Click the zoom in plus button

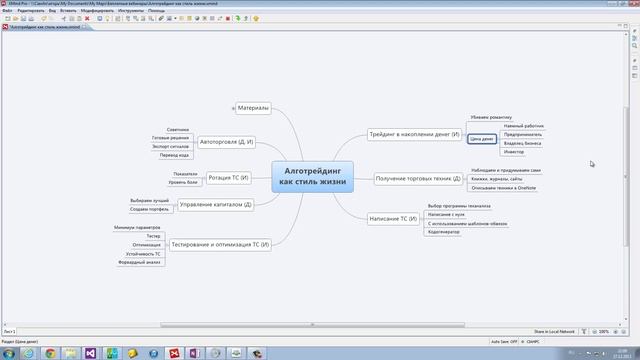(616, 331)
